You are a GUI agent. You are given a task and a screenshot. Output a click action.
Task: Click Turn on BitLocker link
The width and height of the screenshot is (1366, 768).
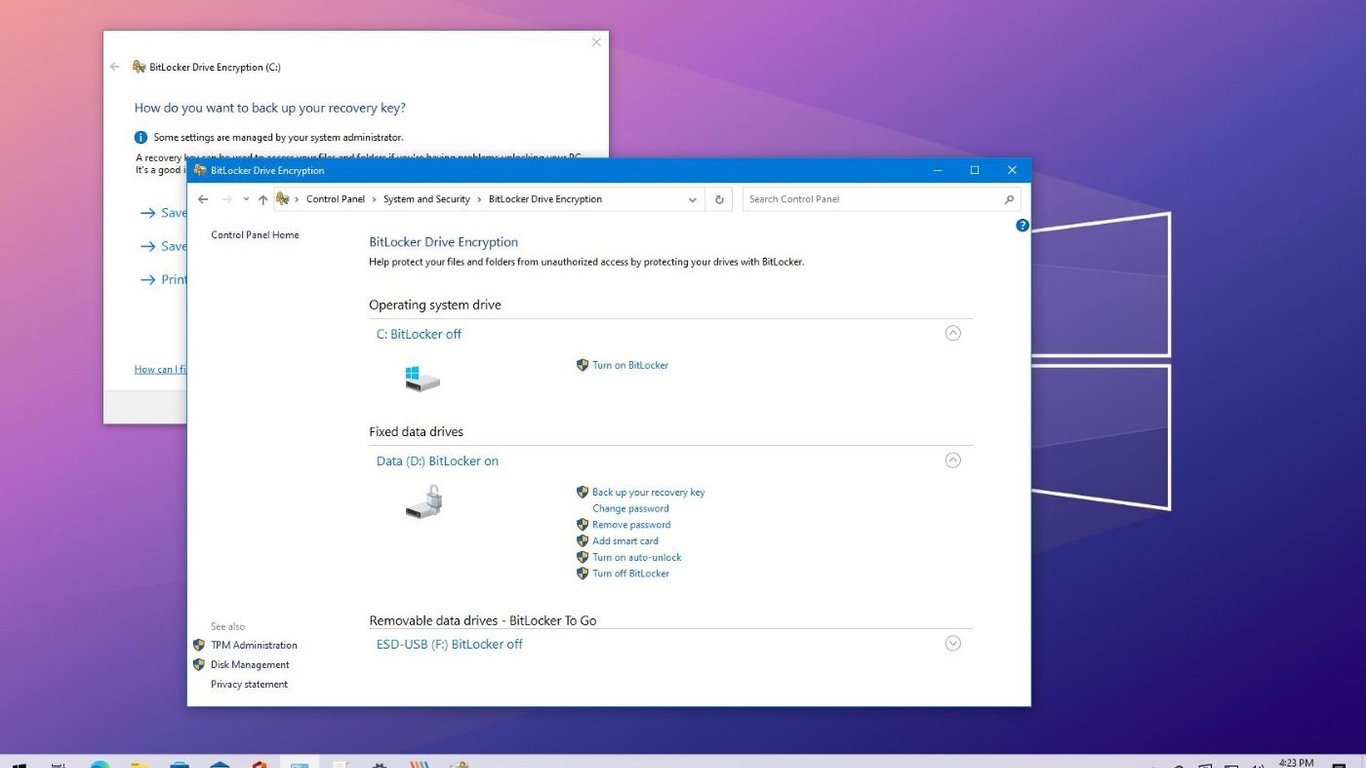coord(630,365)
